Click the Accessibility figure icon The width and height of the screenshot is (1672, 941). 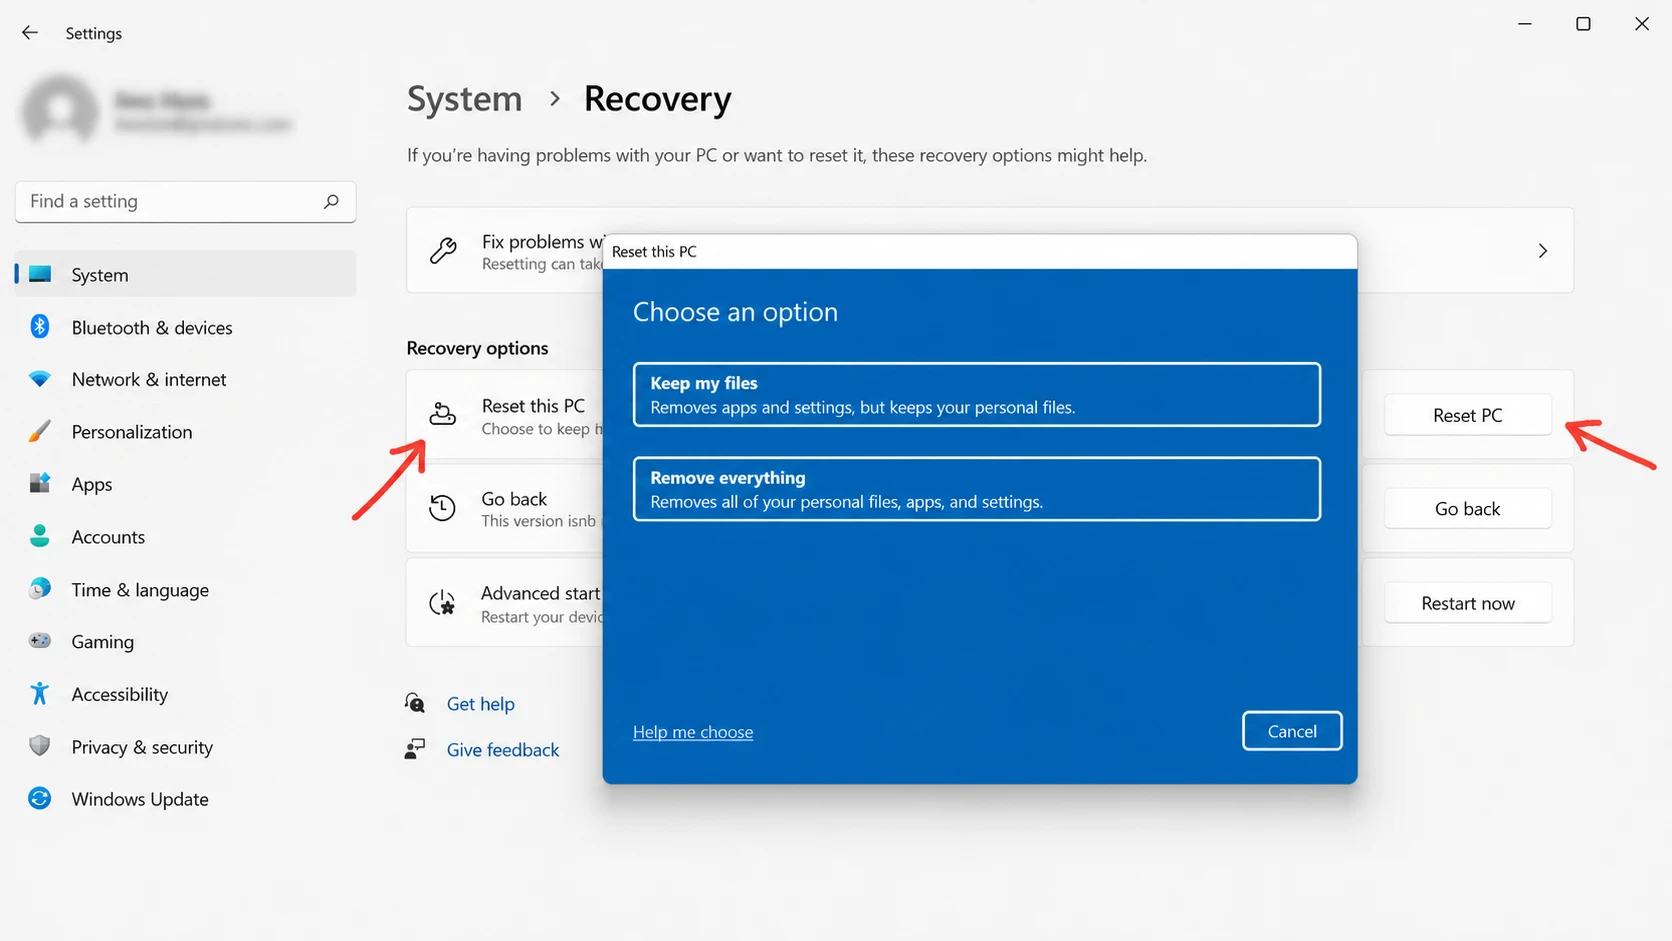pos(40,693)
